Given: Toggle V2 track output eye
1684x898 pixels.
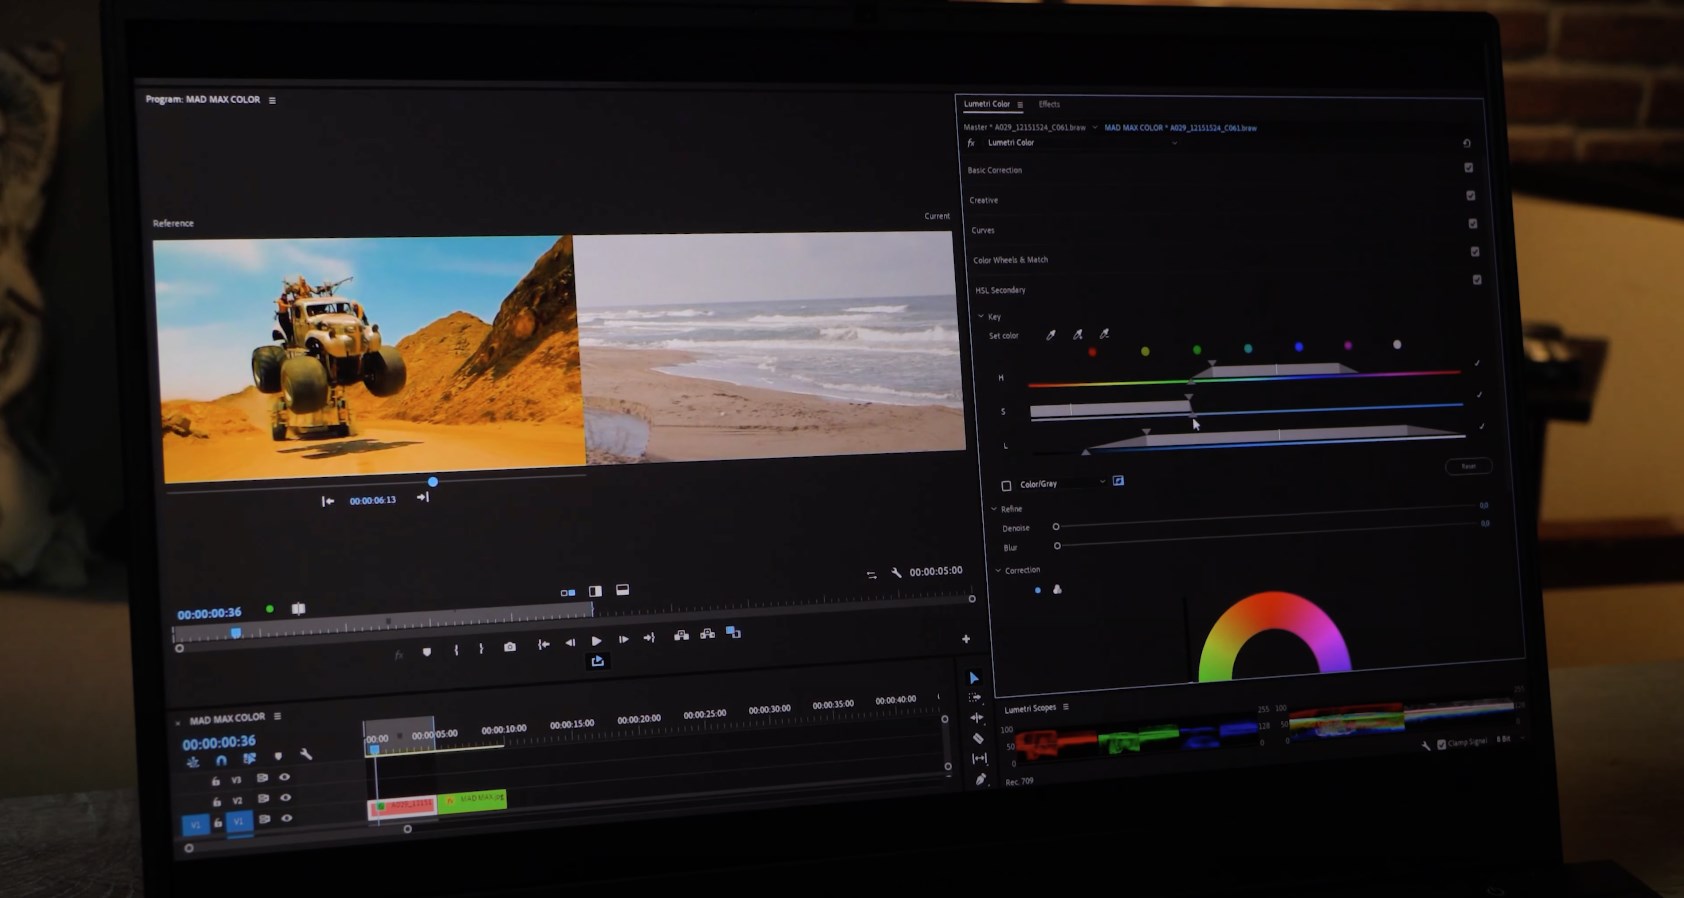Looking at the screenshot, I should coord(286,798).
